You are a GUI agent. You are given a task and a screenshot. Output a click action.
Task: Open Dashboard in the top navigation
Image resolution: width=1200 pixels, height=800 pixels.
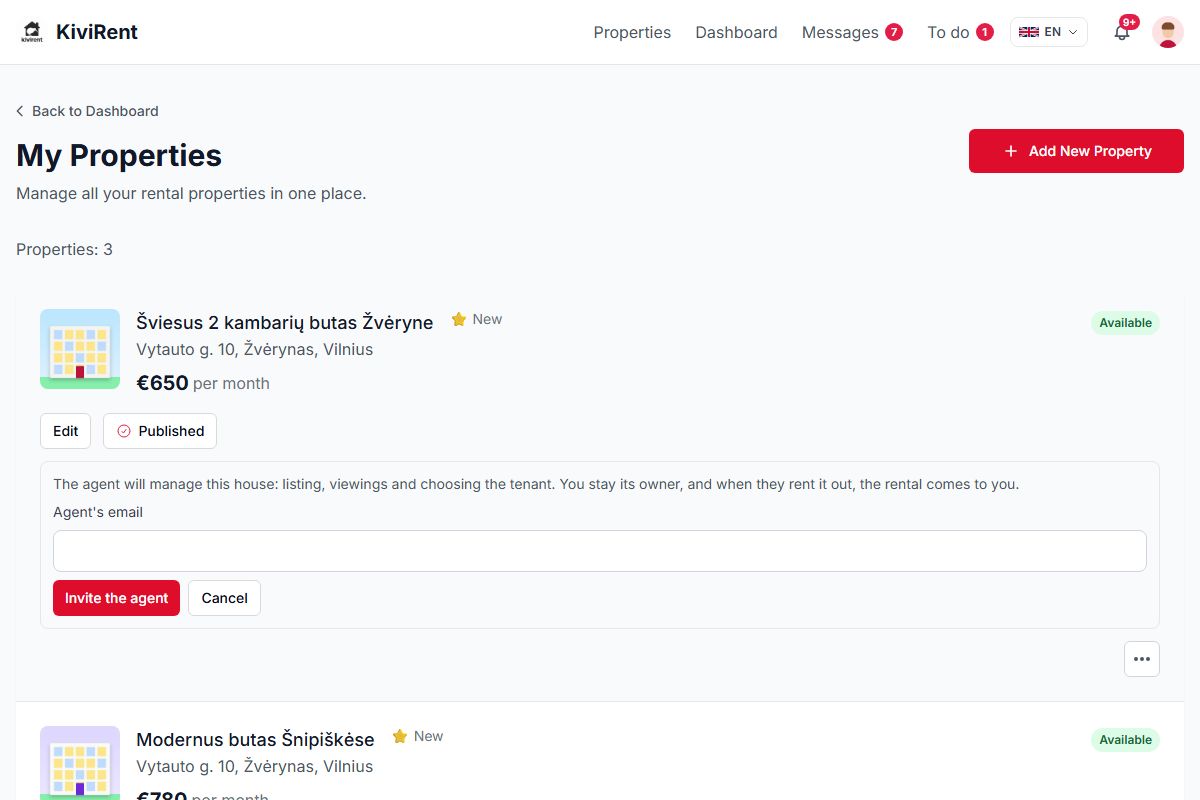coord(736,32)
